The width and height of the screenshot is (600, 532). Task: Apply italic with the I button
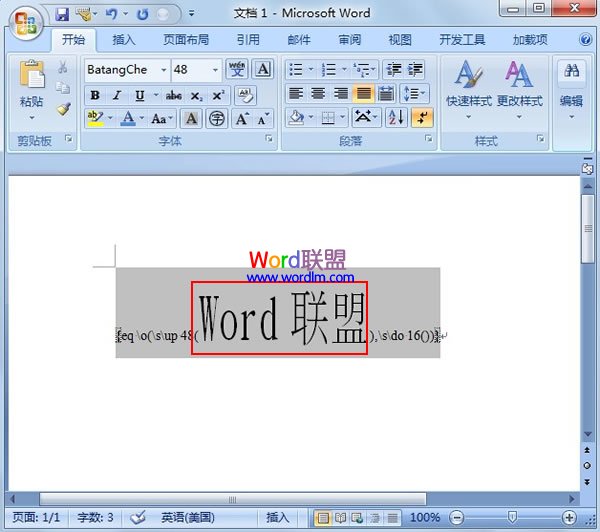pyautogui.click(x=117, y=96)
